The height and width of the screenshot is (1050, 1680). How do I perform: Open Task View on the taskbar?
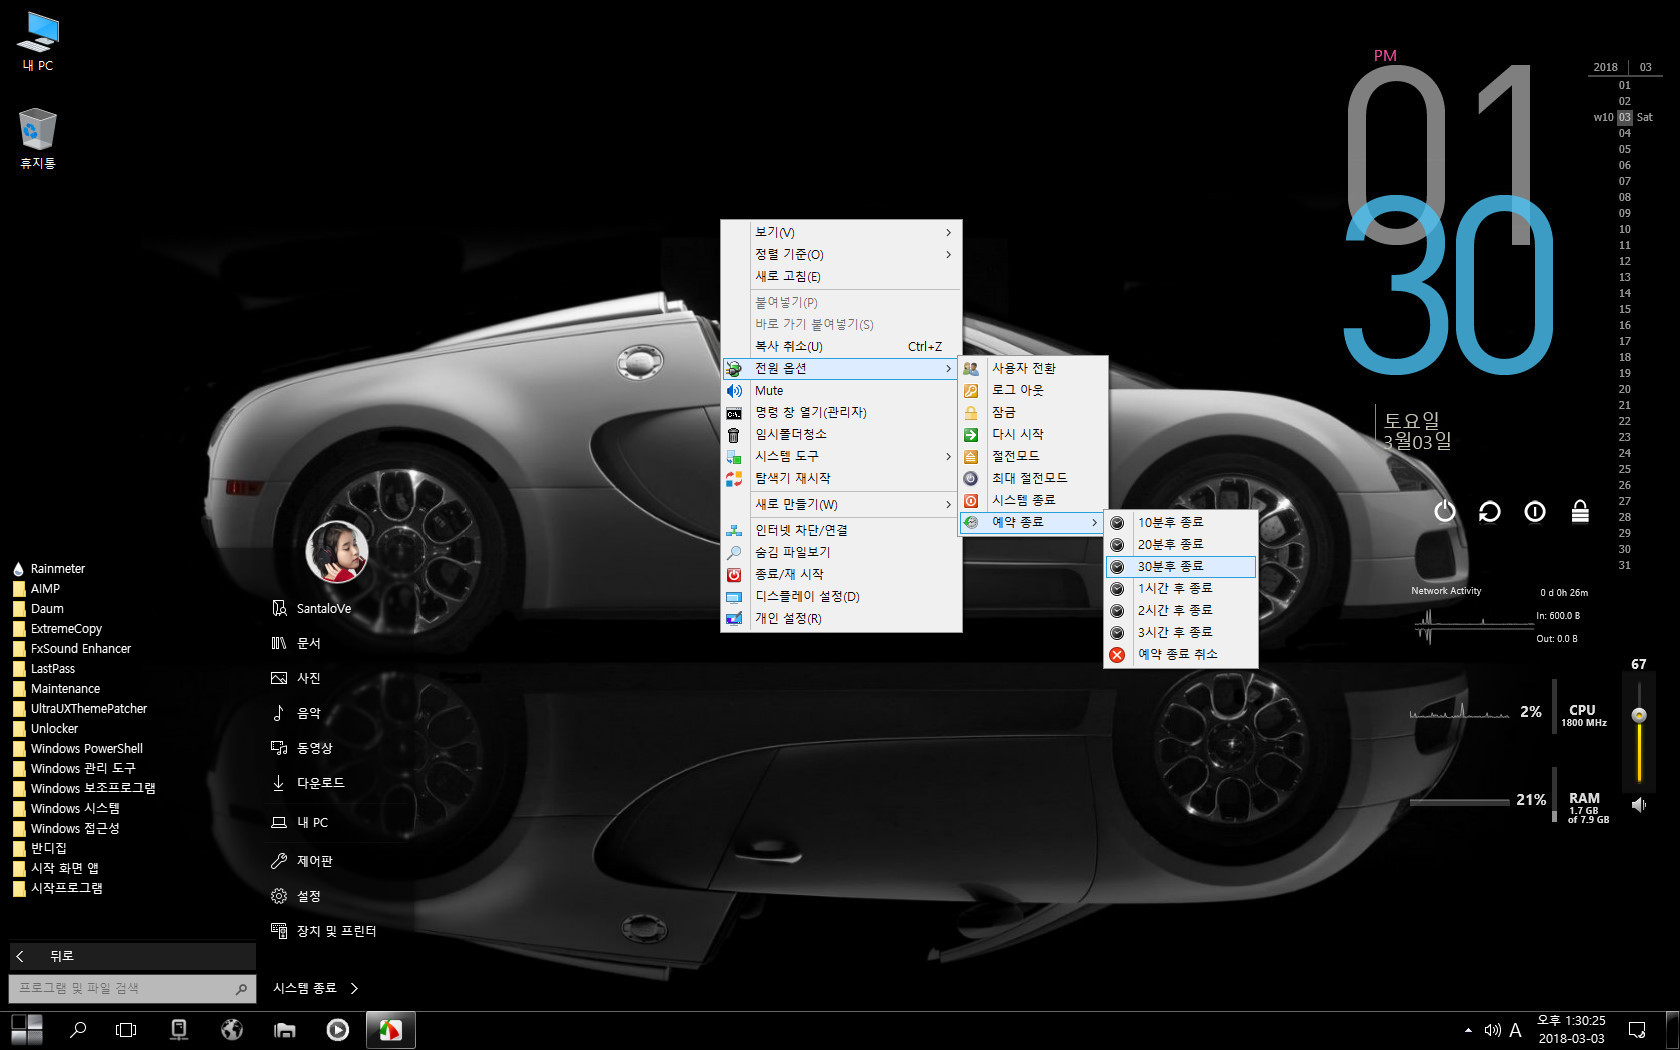[126, 1030]
